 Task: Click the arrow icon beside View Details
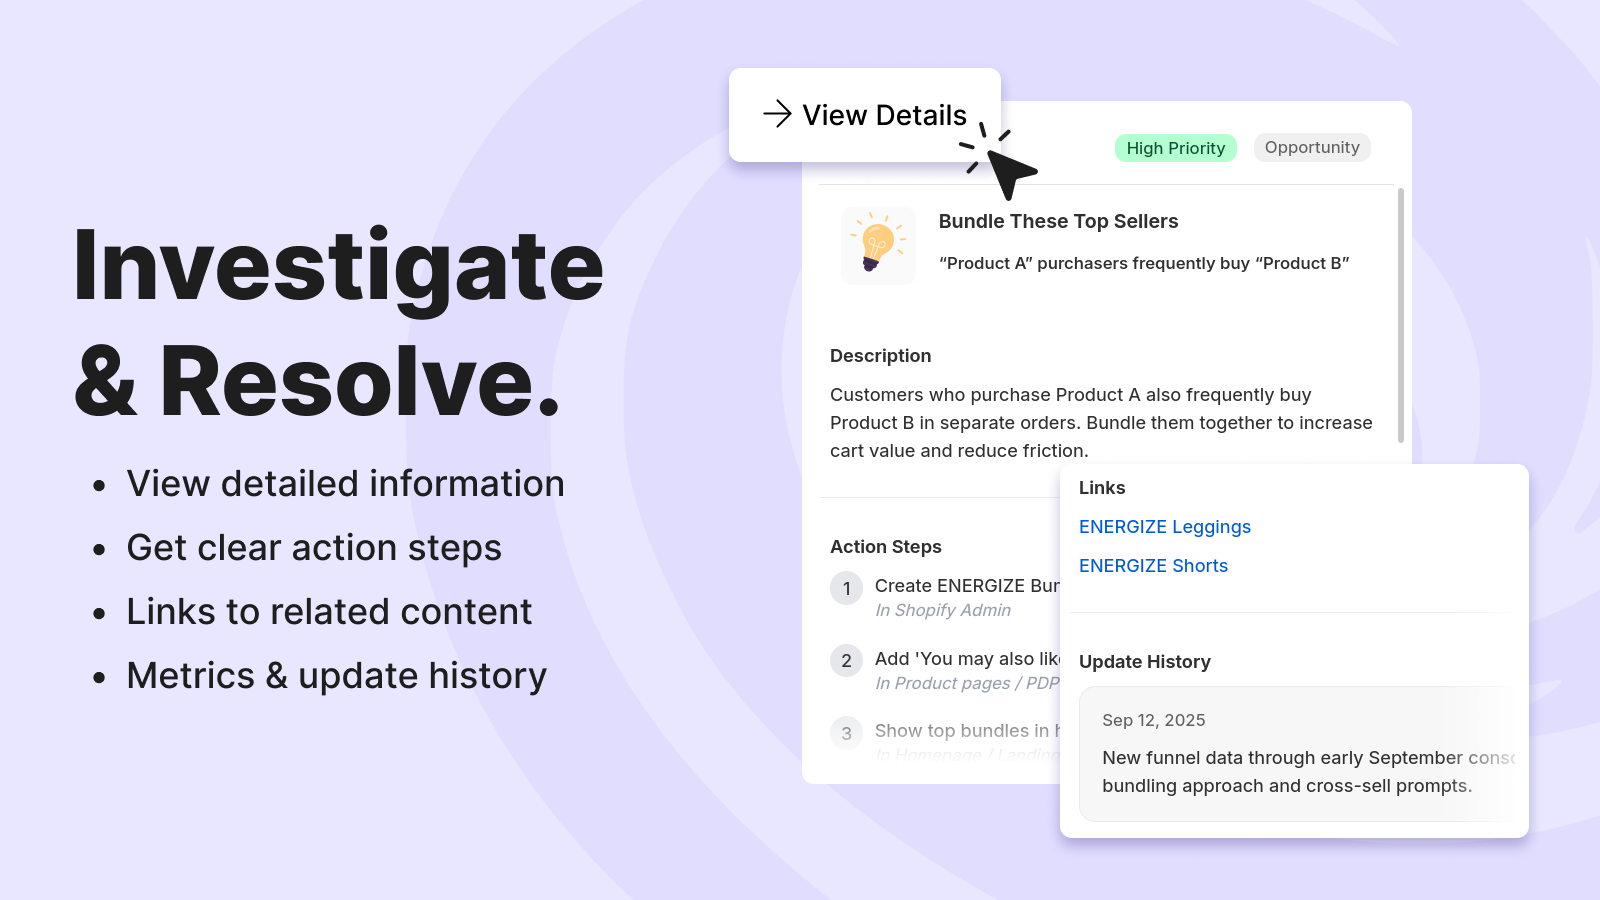[777, 114]
